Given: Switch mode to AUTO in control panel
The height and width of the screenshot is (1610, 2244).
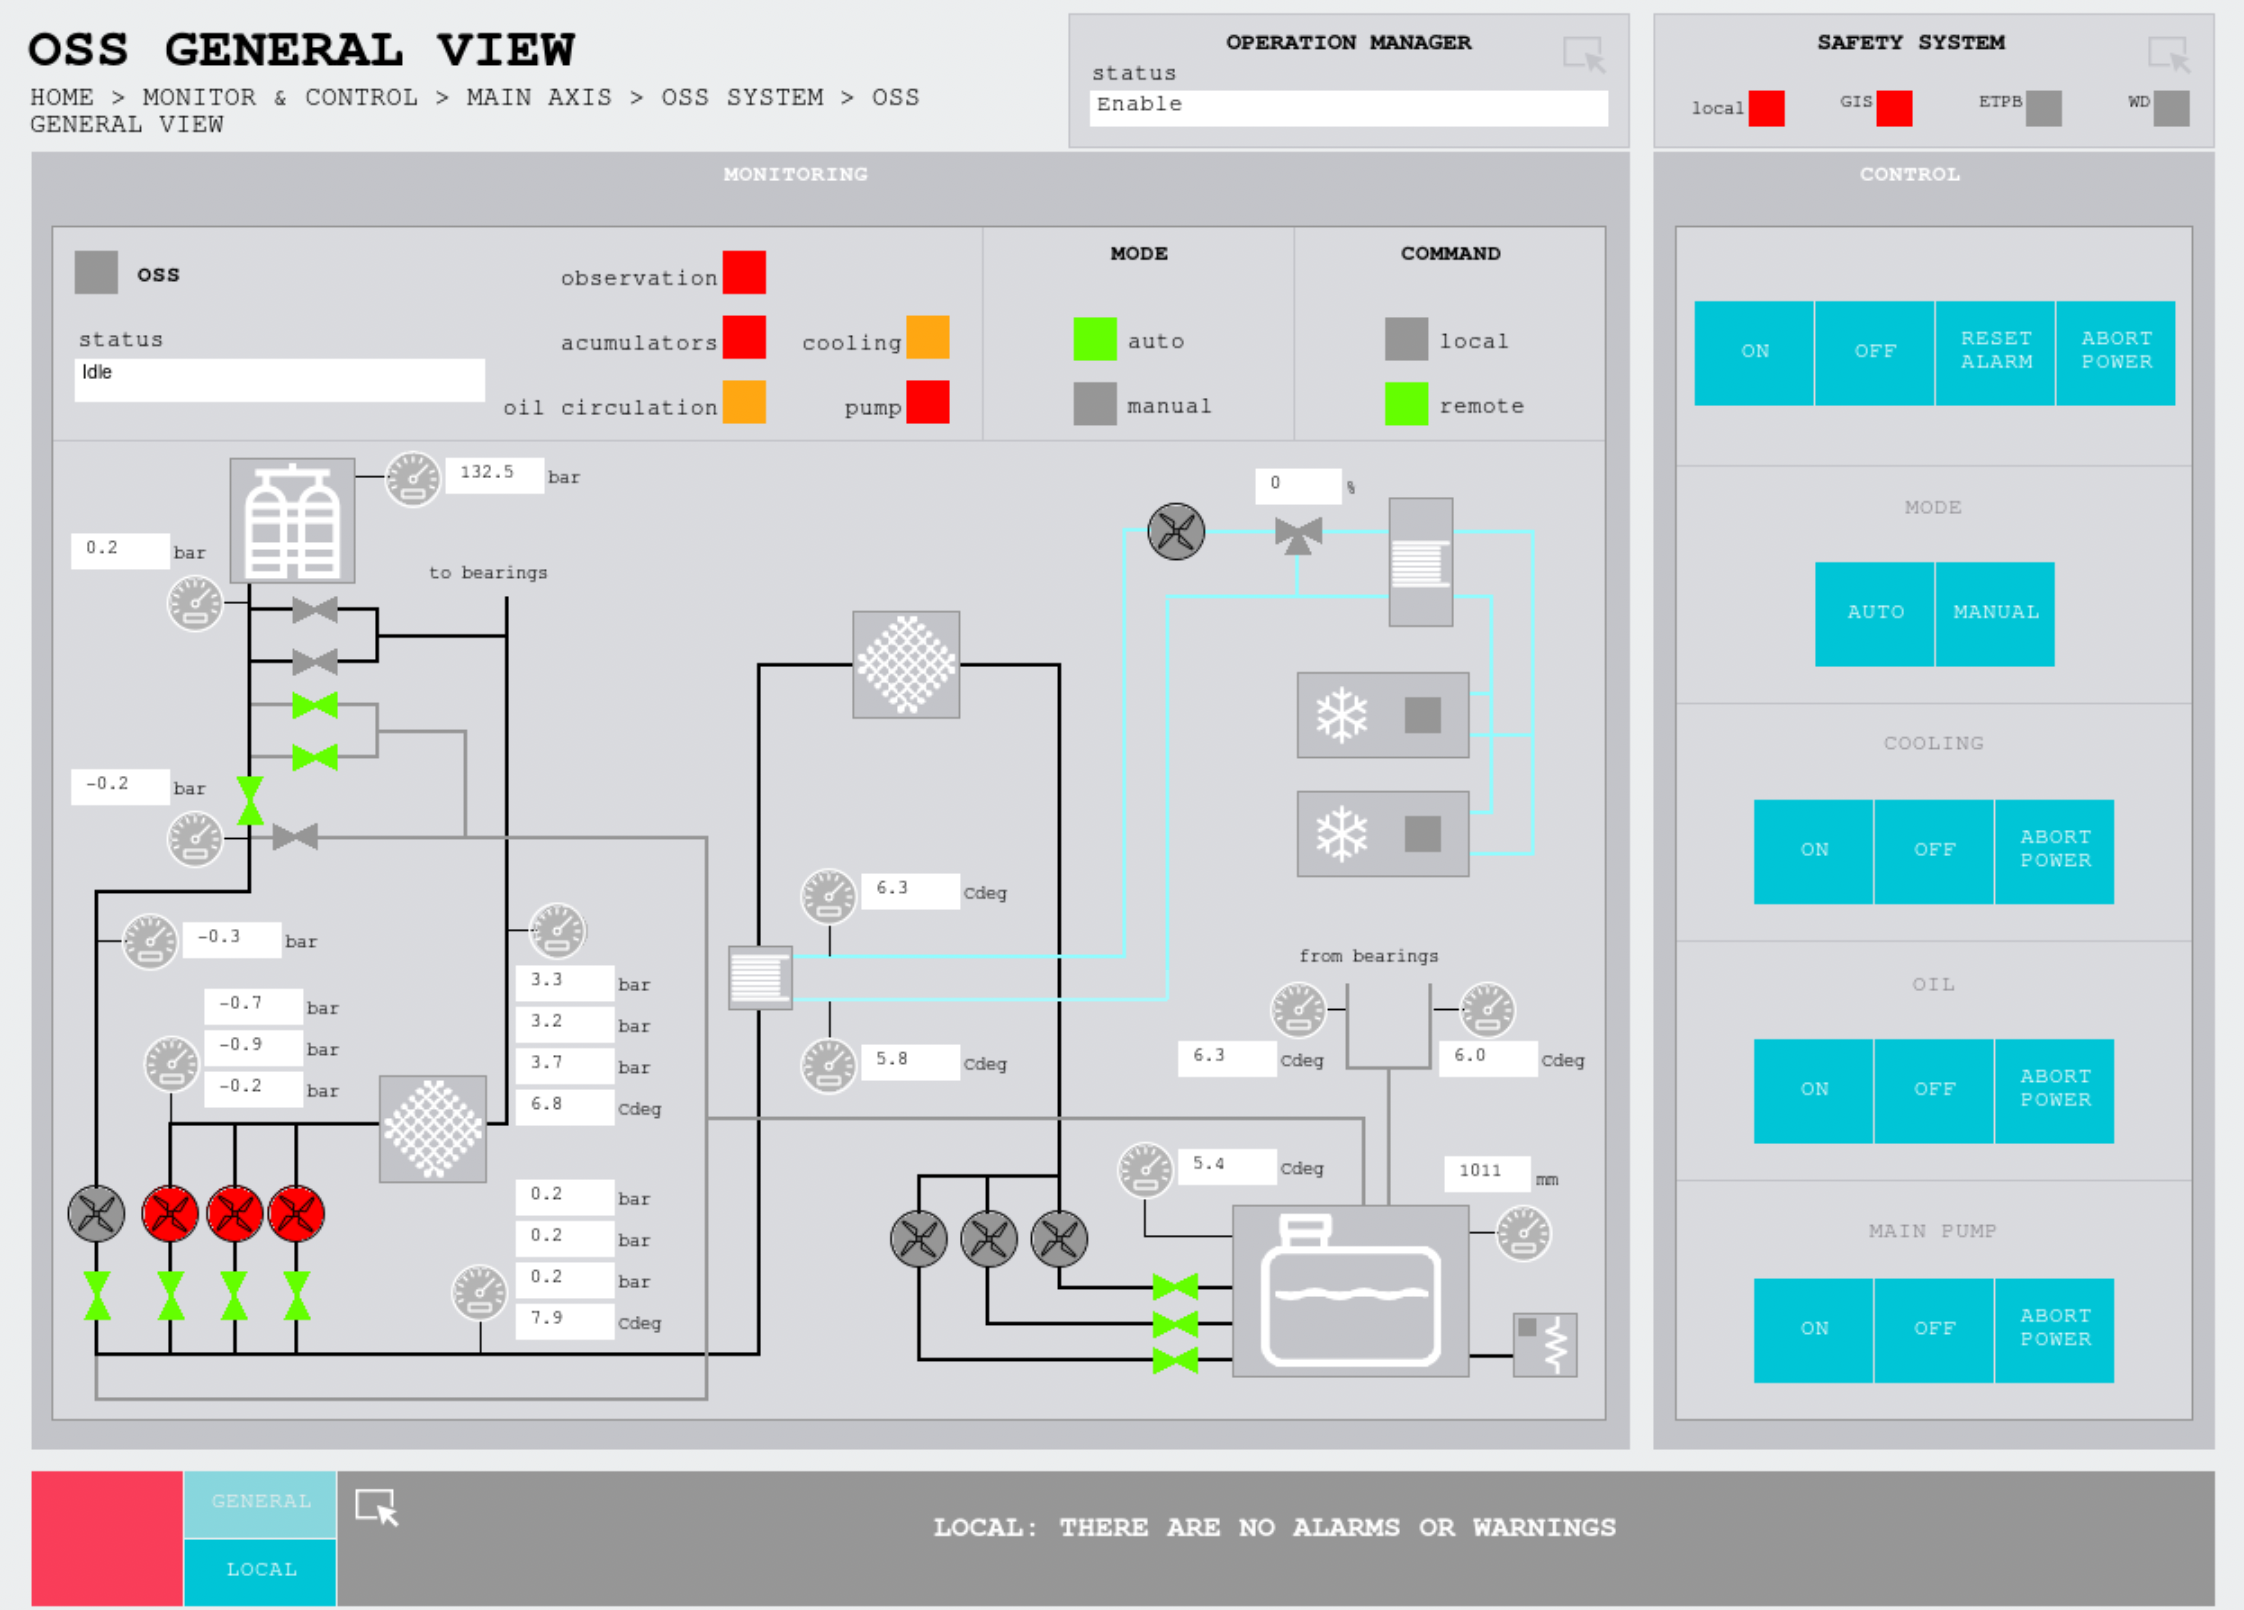Looking at the screenshot, I should (1874, 613).
